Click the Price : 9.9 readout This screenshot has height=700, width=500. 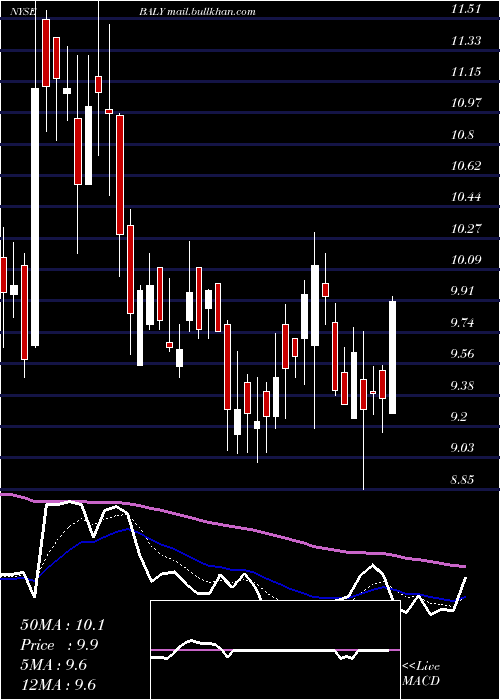click(x=59, y=645)
